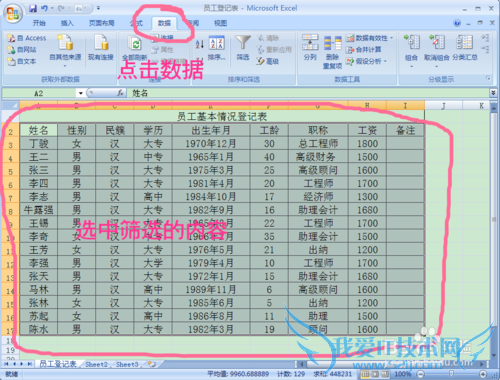500x380 pixels.
Task: Click Reapply filter (重新应用)
Action: [274, 50]
